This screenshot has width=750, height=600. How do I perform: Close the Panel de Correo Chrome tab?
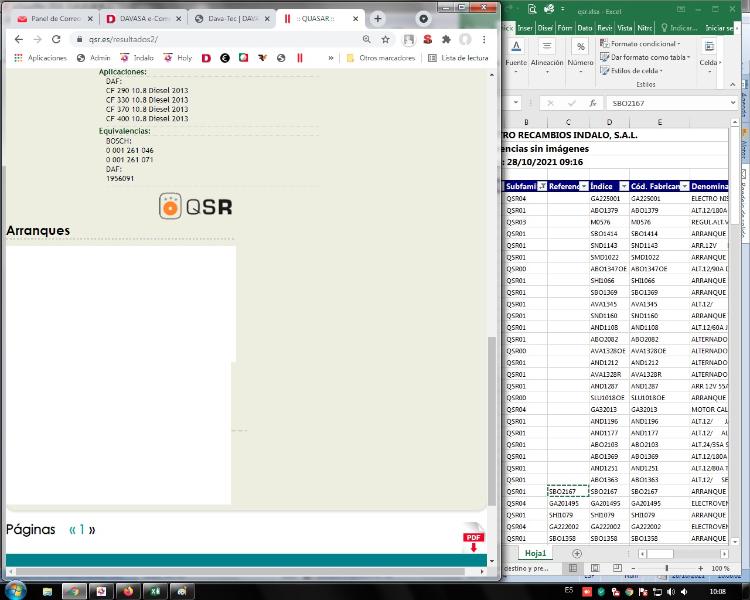(x=90, y=19)
